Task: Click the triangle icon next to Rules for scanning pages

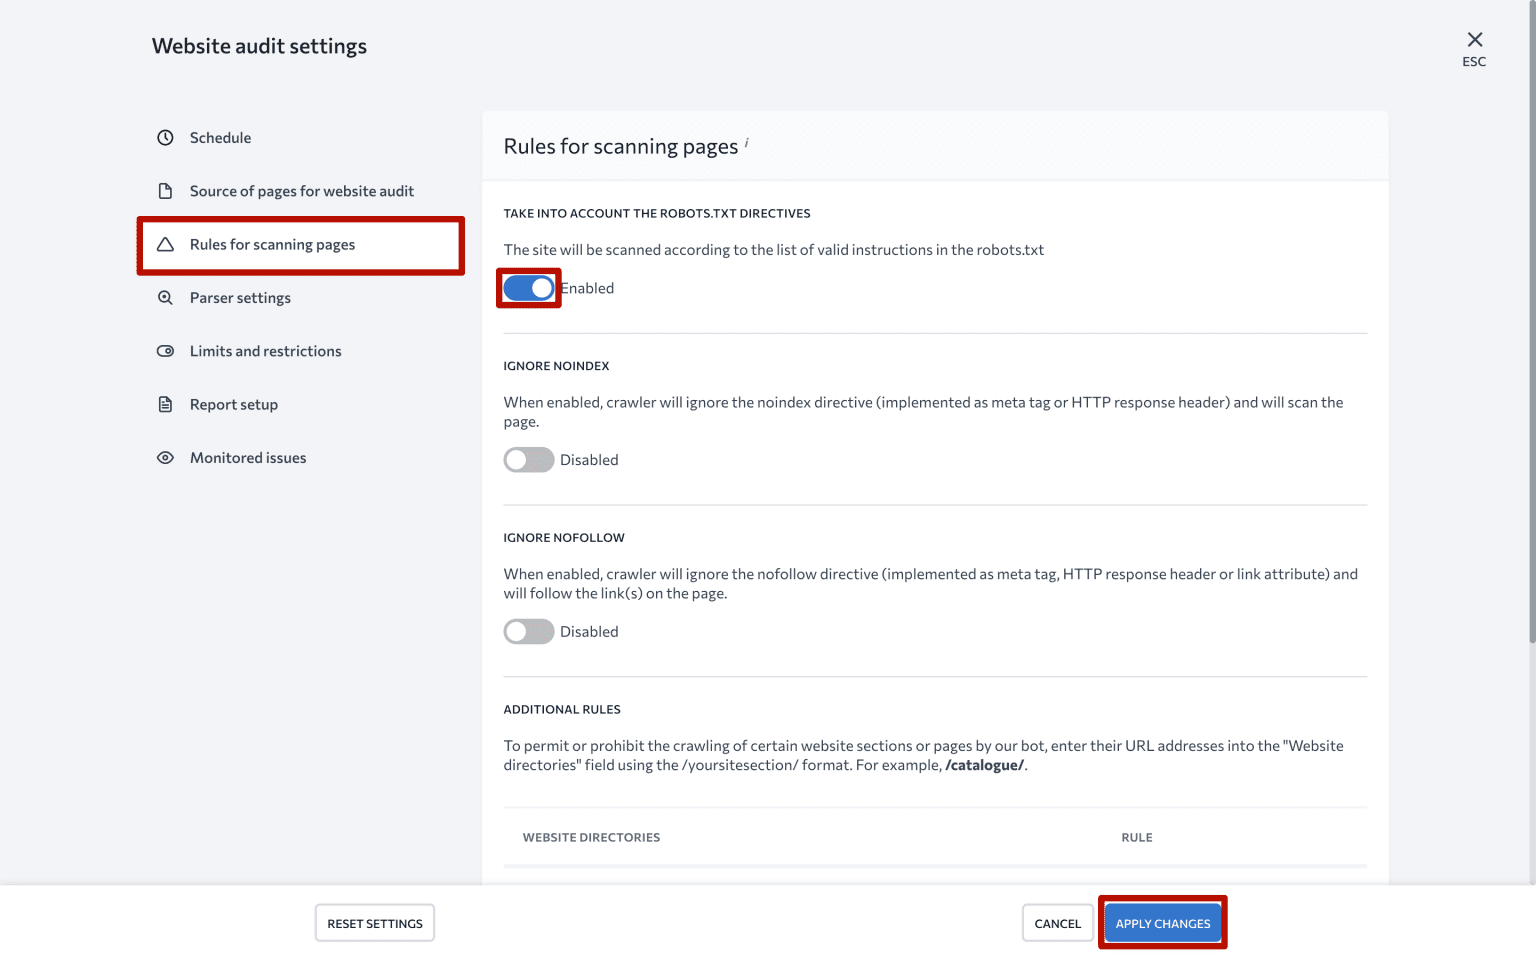Action: (x=165, y=243)
